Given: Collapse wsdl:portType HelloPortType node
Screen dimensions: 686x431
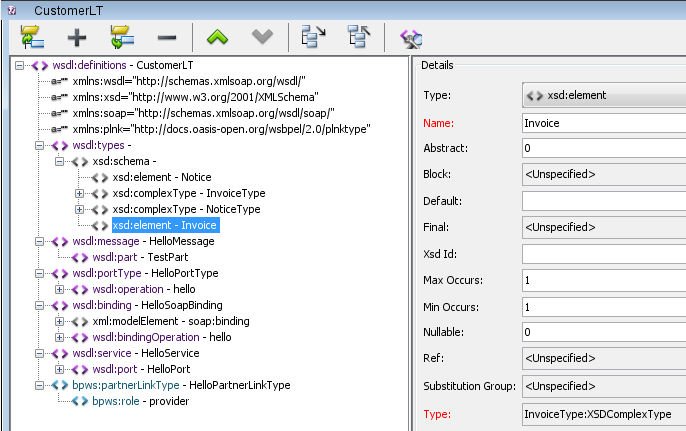Looking at the screenshot, I should point(39,273).
